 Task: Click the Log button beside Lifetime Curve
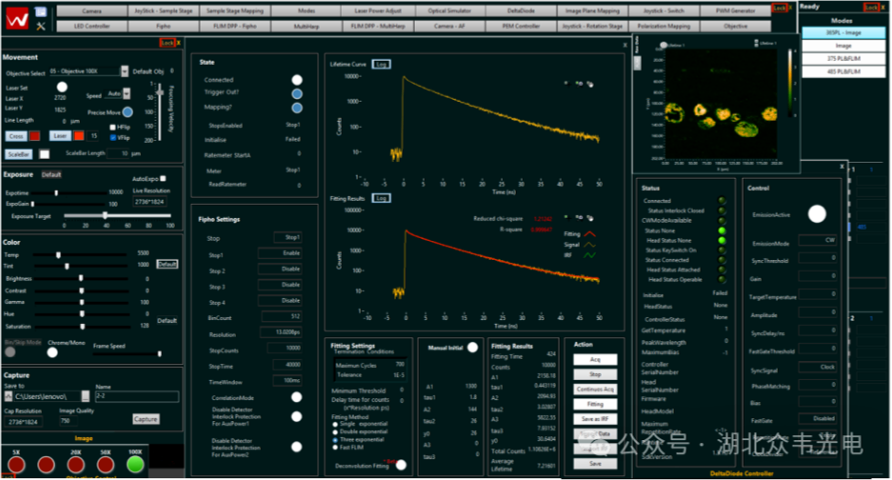tap(381, 64)
